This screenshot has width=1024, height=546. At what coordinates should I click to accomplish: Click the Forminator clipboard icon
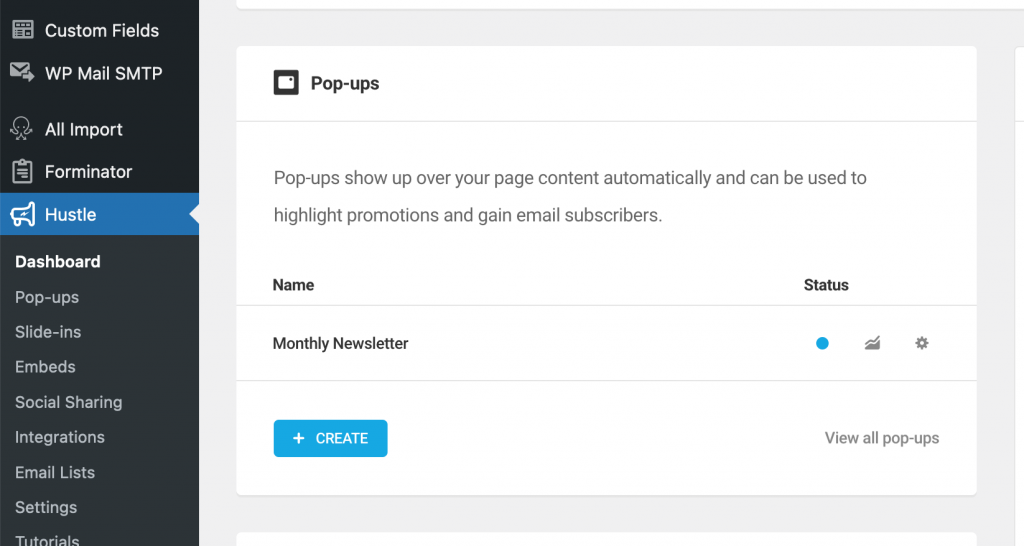(x=22, y=171)
